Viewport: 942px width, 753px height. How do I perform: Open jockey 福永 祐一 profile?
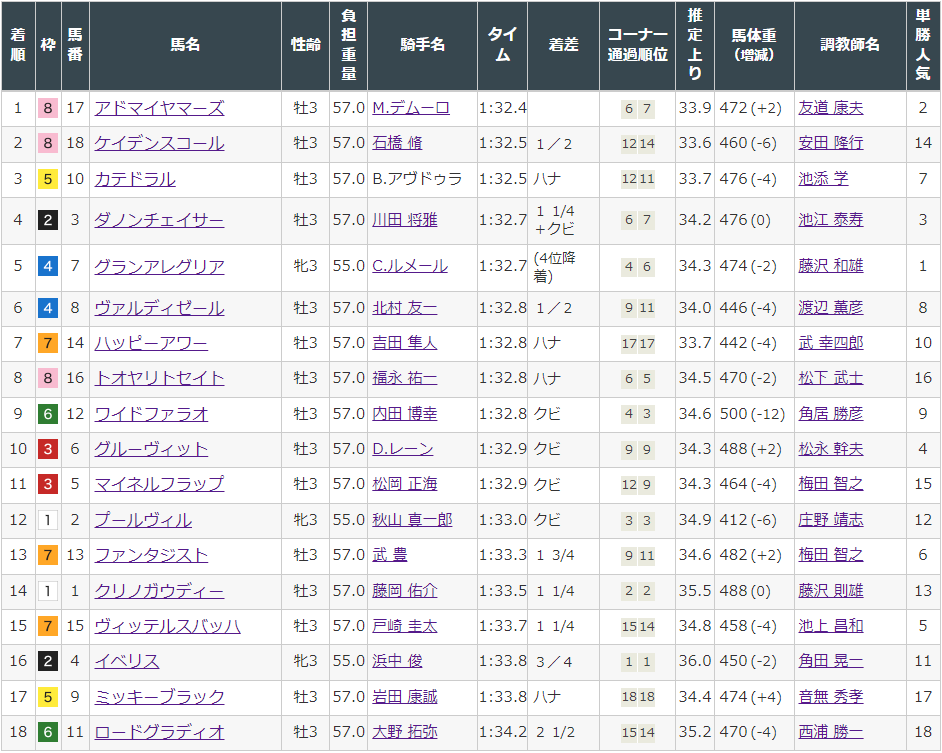405,378
